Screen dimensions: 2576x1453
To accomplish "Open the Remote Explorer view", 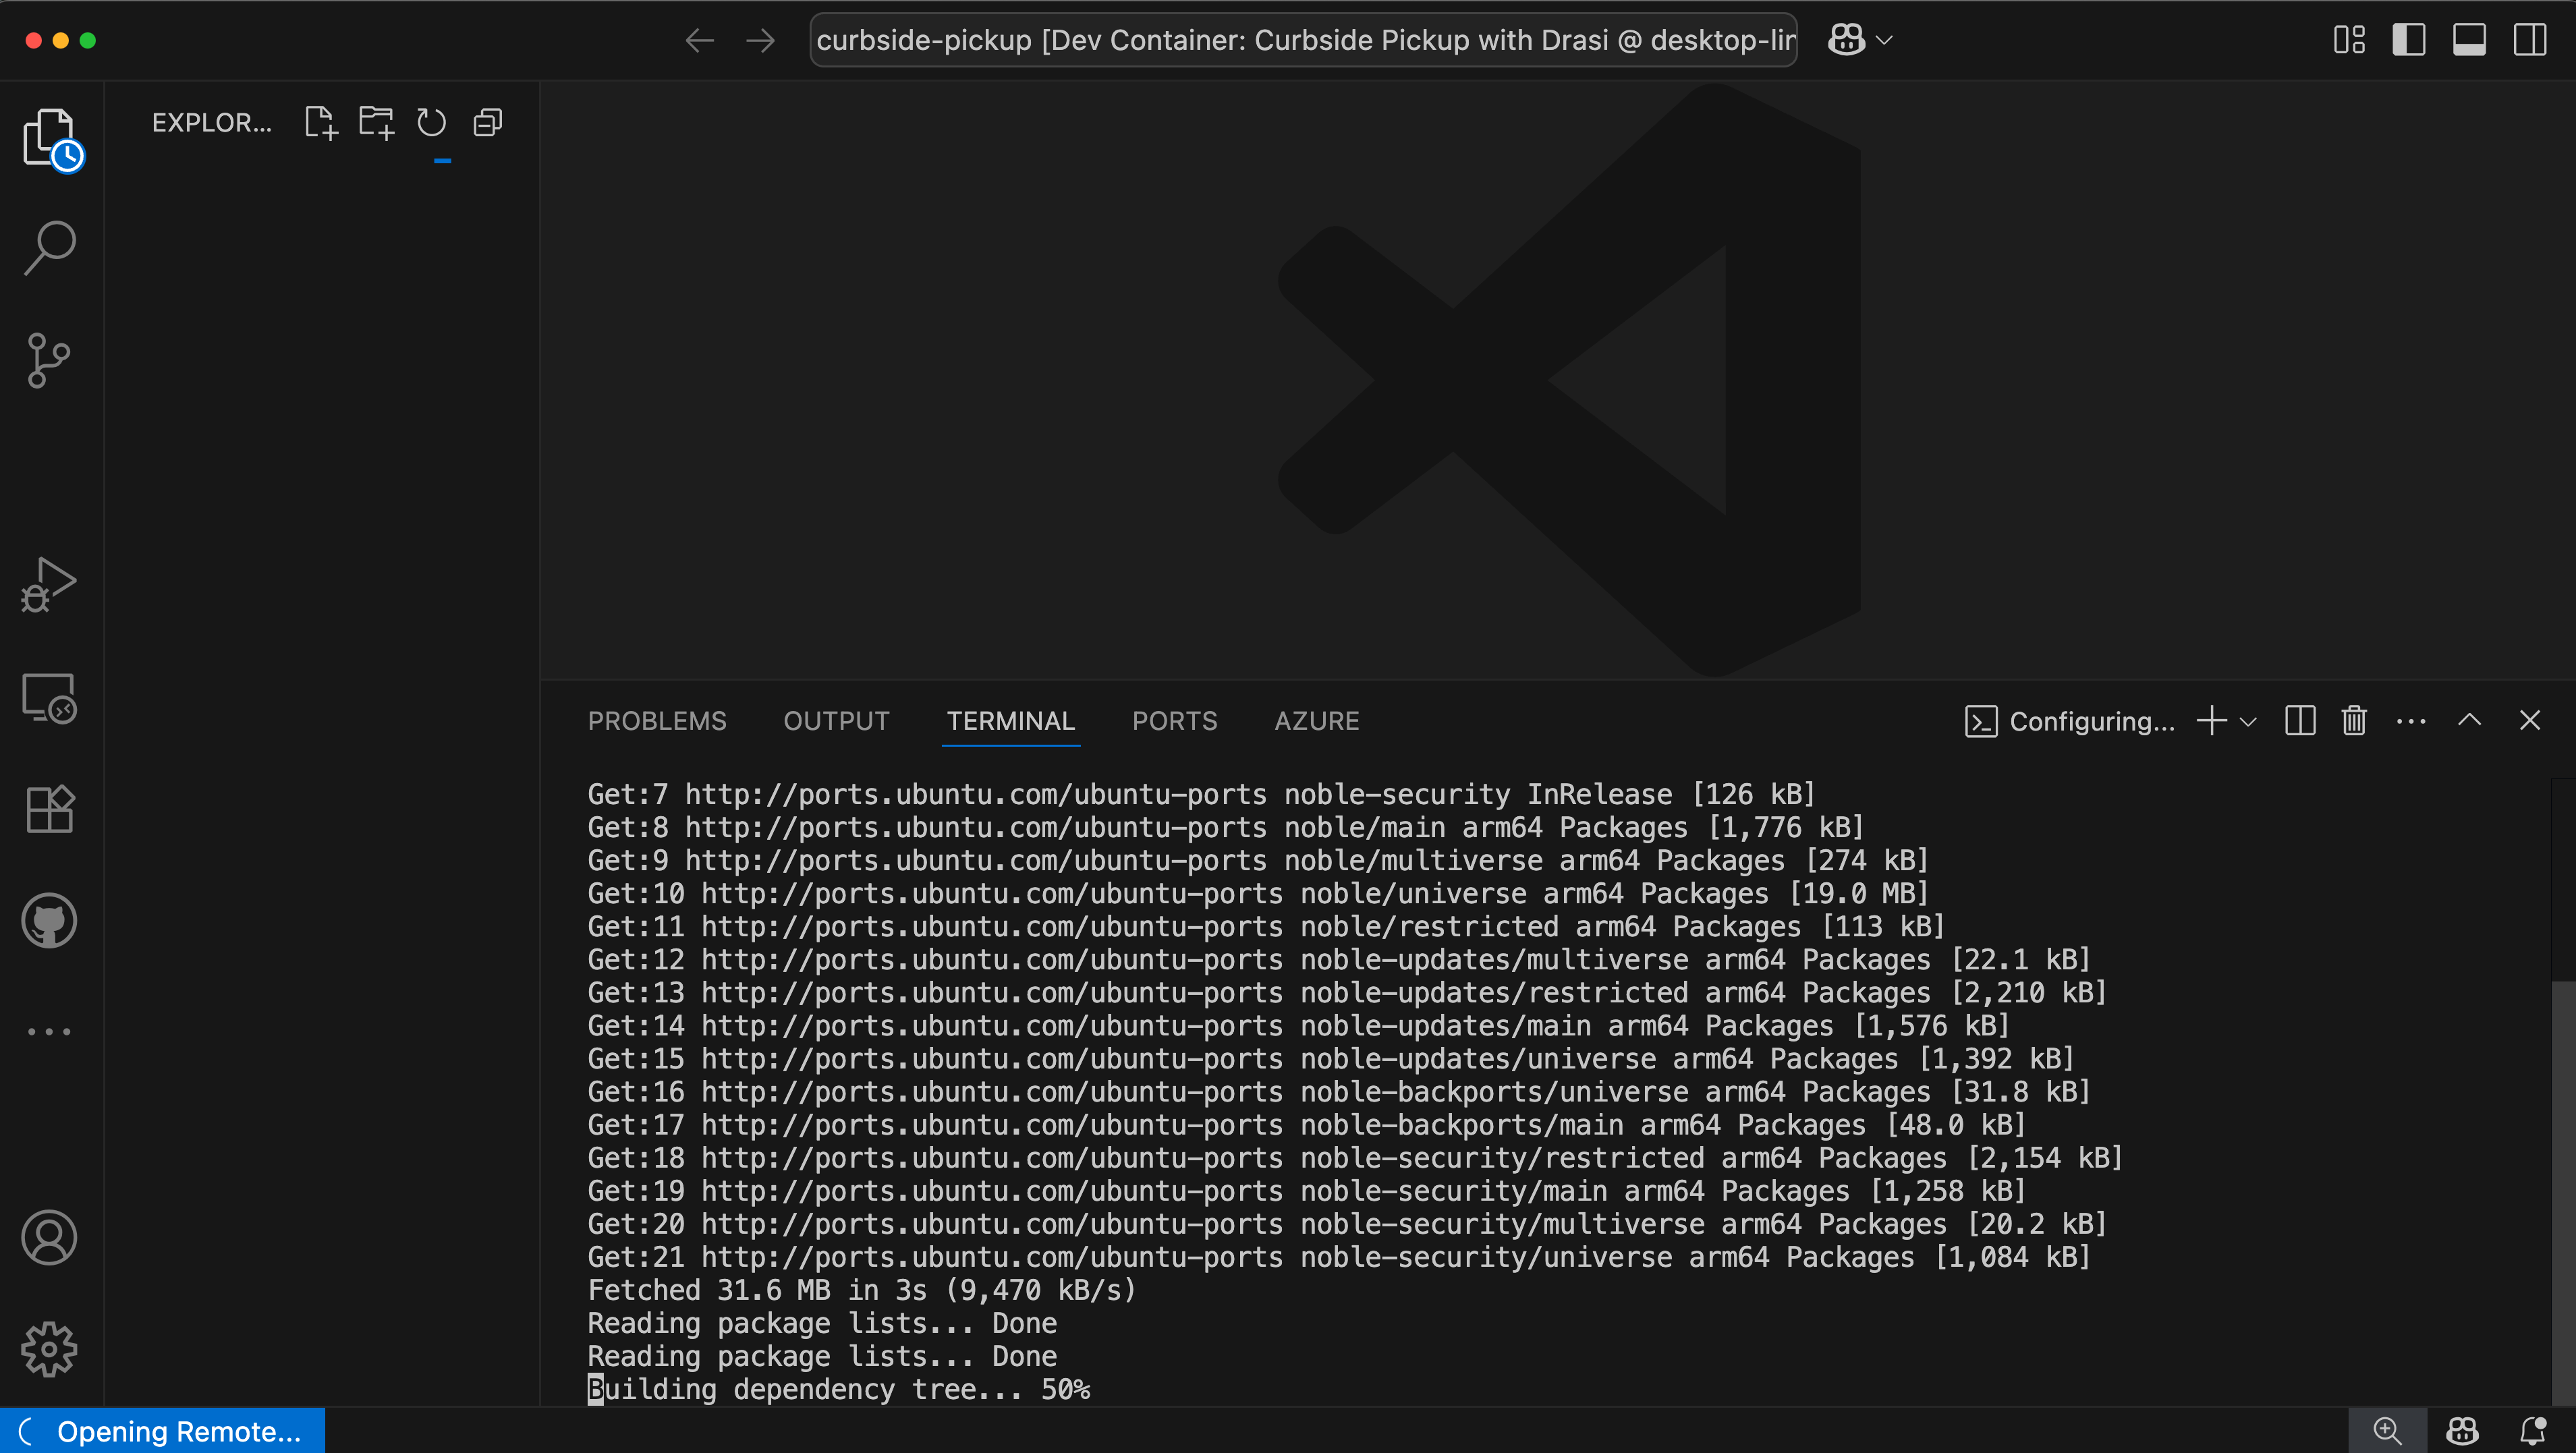I will (48, 697).
